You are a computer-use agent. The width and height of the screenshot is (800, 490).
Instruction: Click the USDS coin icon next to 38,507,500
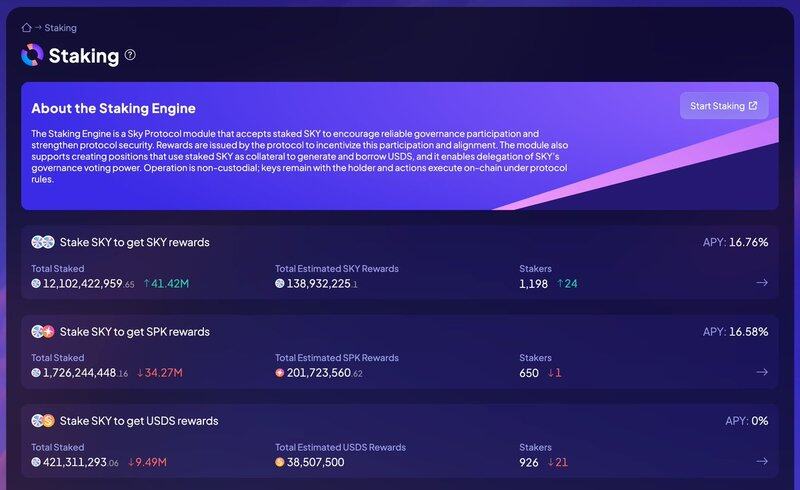coord(280,463)
